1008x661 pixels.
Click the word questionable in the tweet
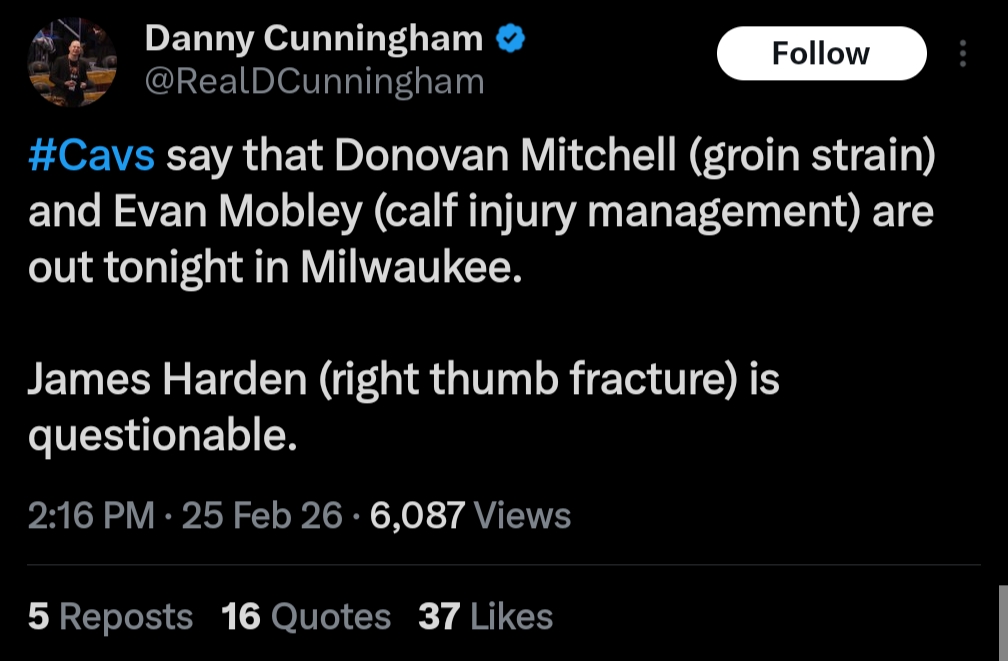click(x=162, y=434)
